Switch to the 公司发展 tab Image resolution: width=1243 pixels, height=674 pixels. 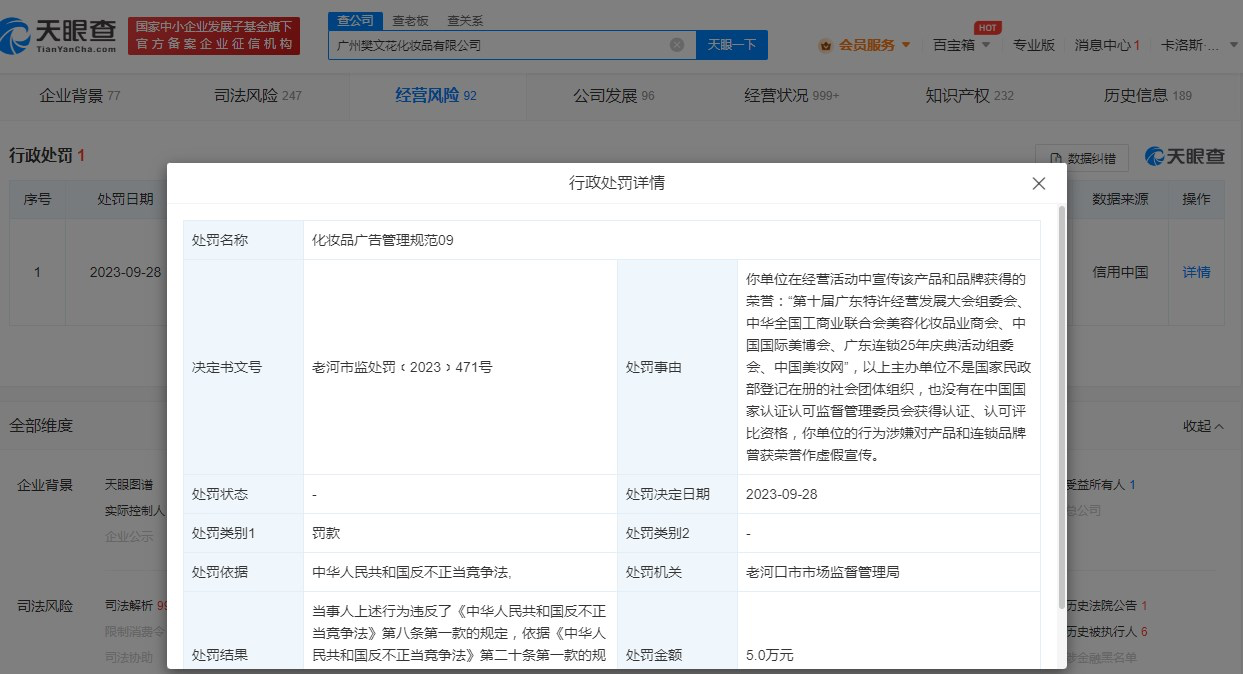(x=613, y=96)
